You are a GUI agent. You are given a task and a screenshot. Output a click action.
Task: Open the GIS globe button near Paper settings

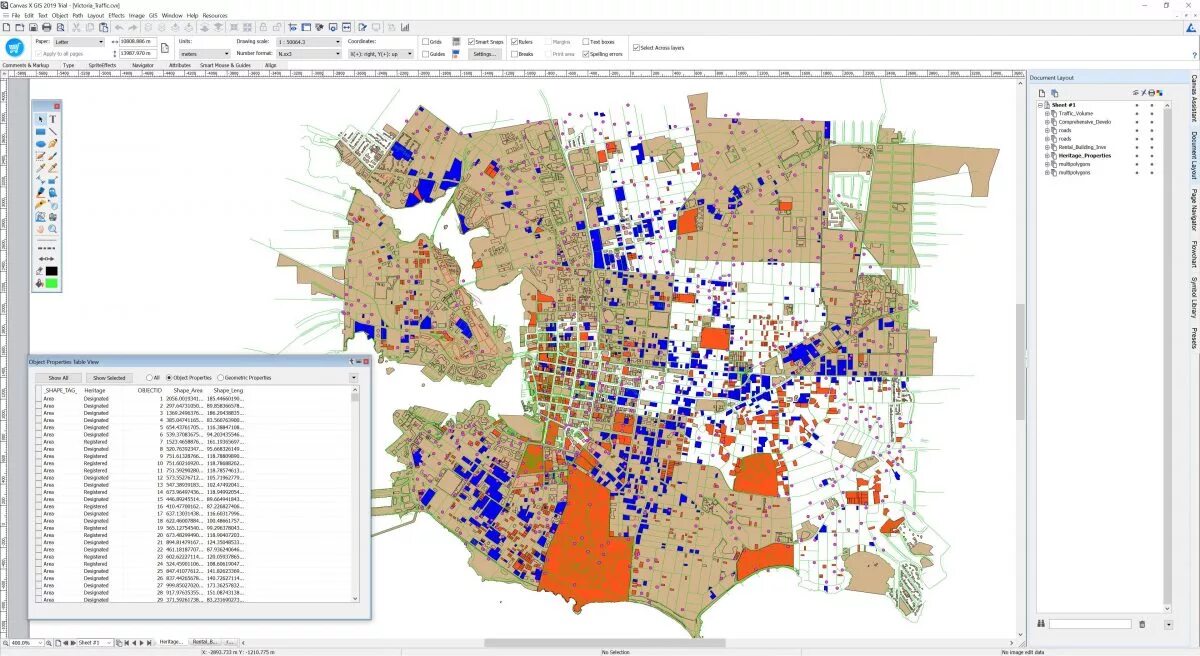pyautogui.click(x=14, y=48)
